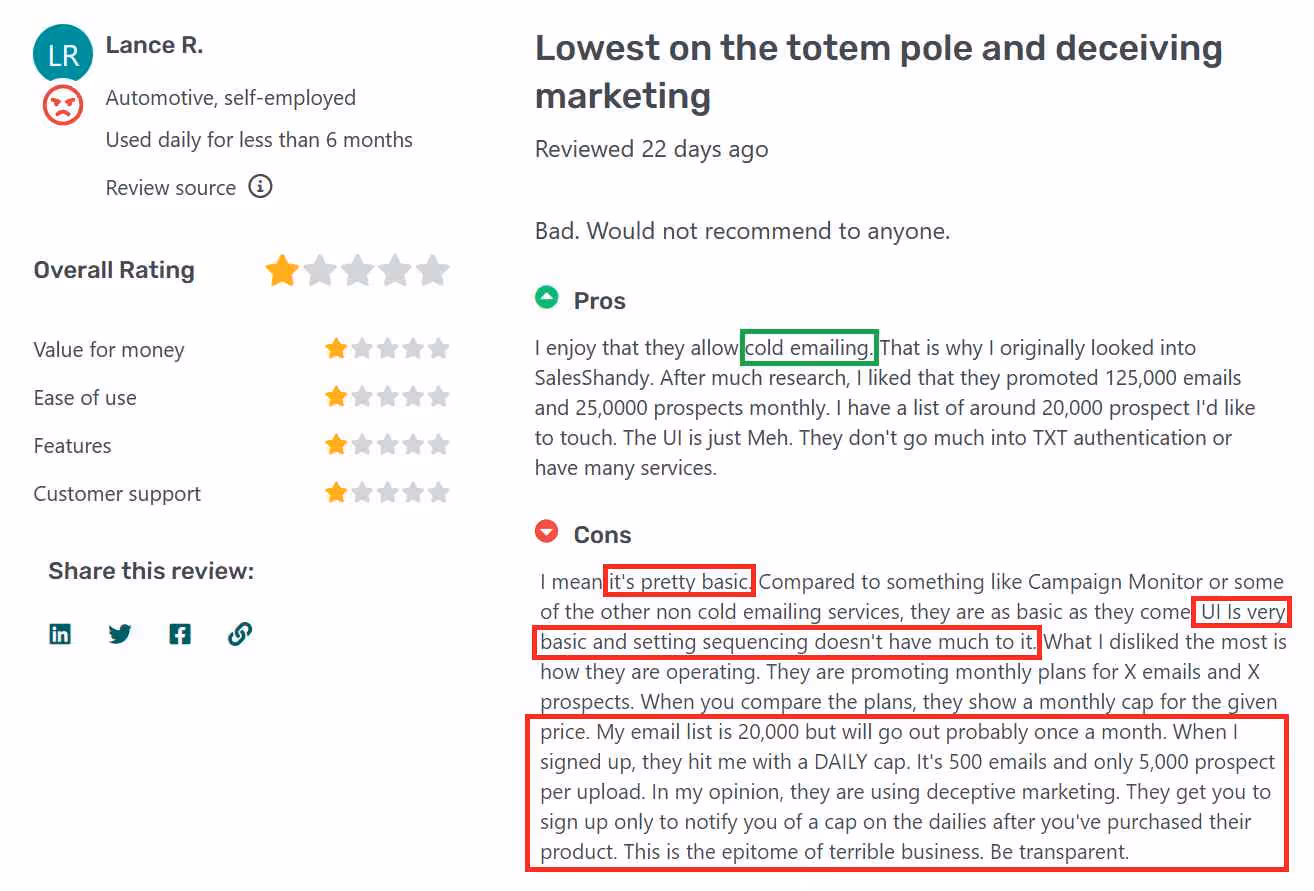Click the green Pros arrow icon

[x=546, y=297]
